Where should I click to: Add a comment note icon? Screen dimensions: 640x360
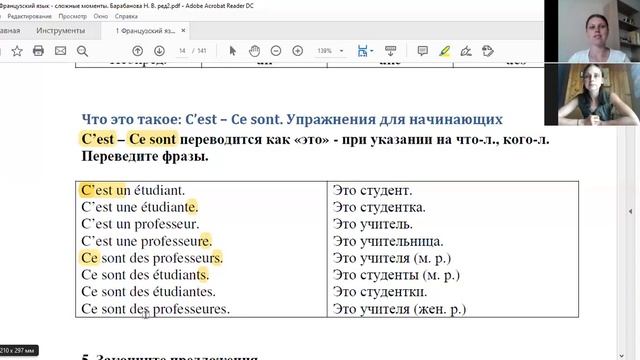pyautogui.click(x=422, y=51)
